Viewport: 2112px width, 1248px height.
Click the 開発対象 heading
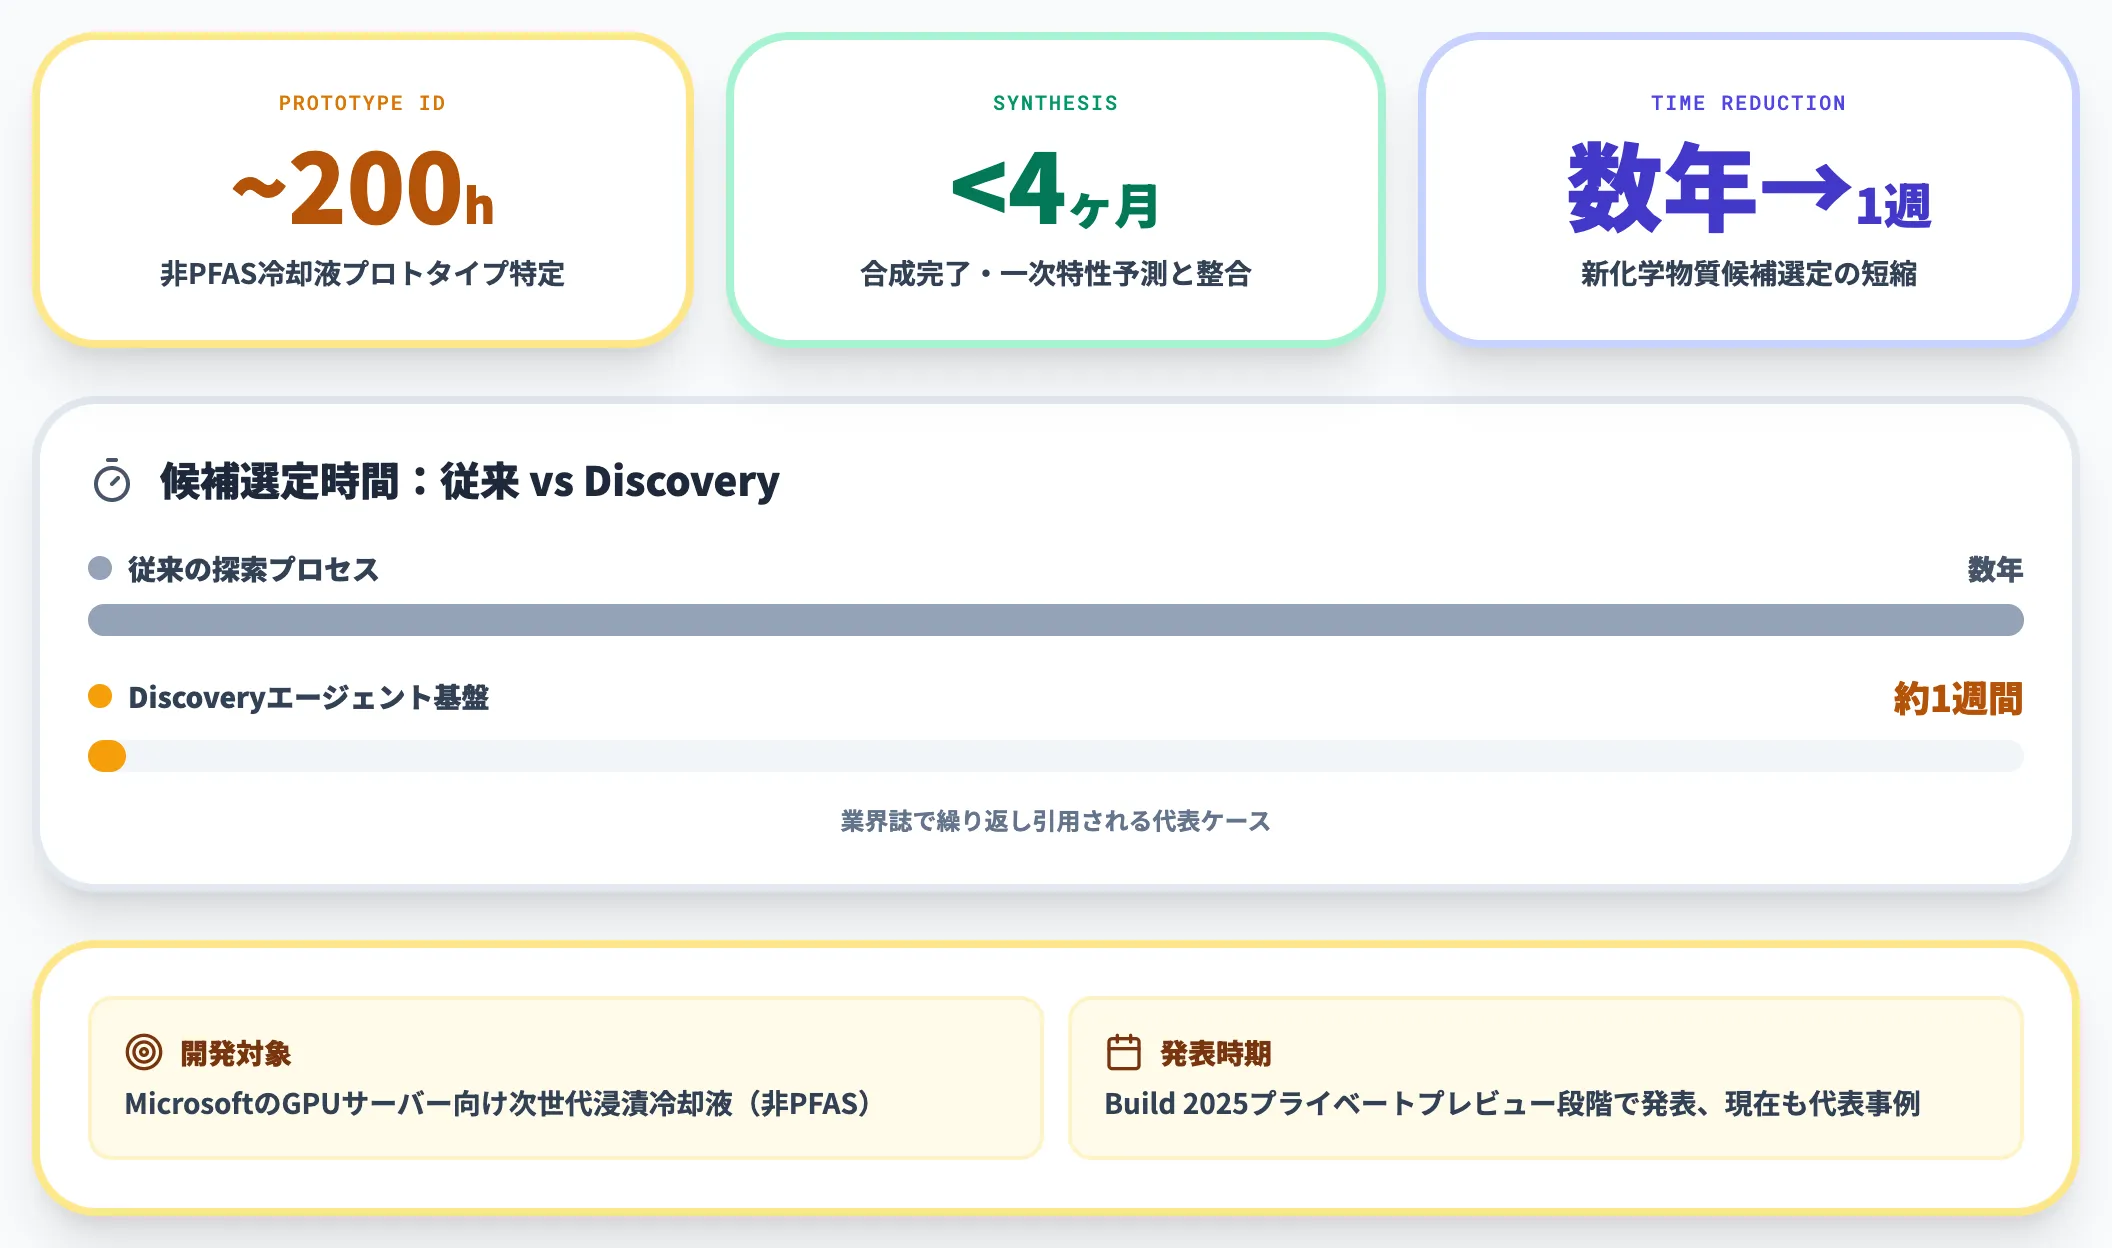click(236, 1053)
